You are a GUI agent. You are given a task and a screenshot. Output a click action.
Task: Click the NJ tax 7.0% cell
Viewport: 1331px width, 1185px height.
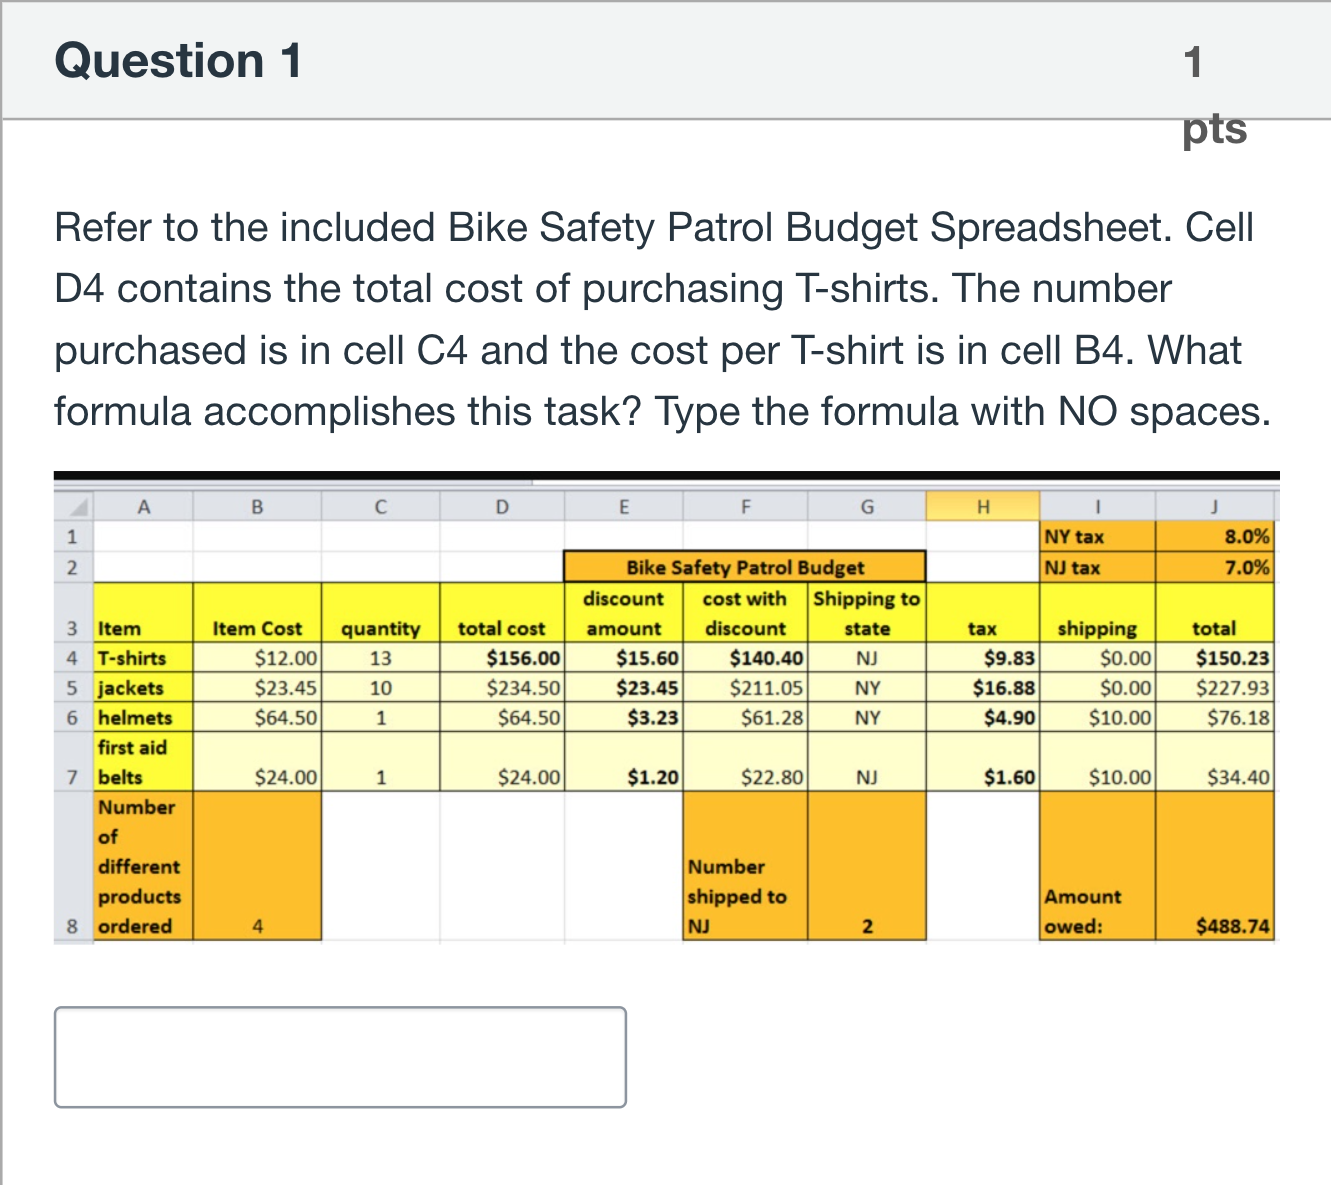(1214, 567)
